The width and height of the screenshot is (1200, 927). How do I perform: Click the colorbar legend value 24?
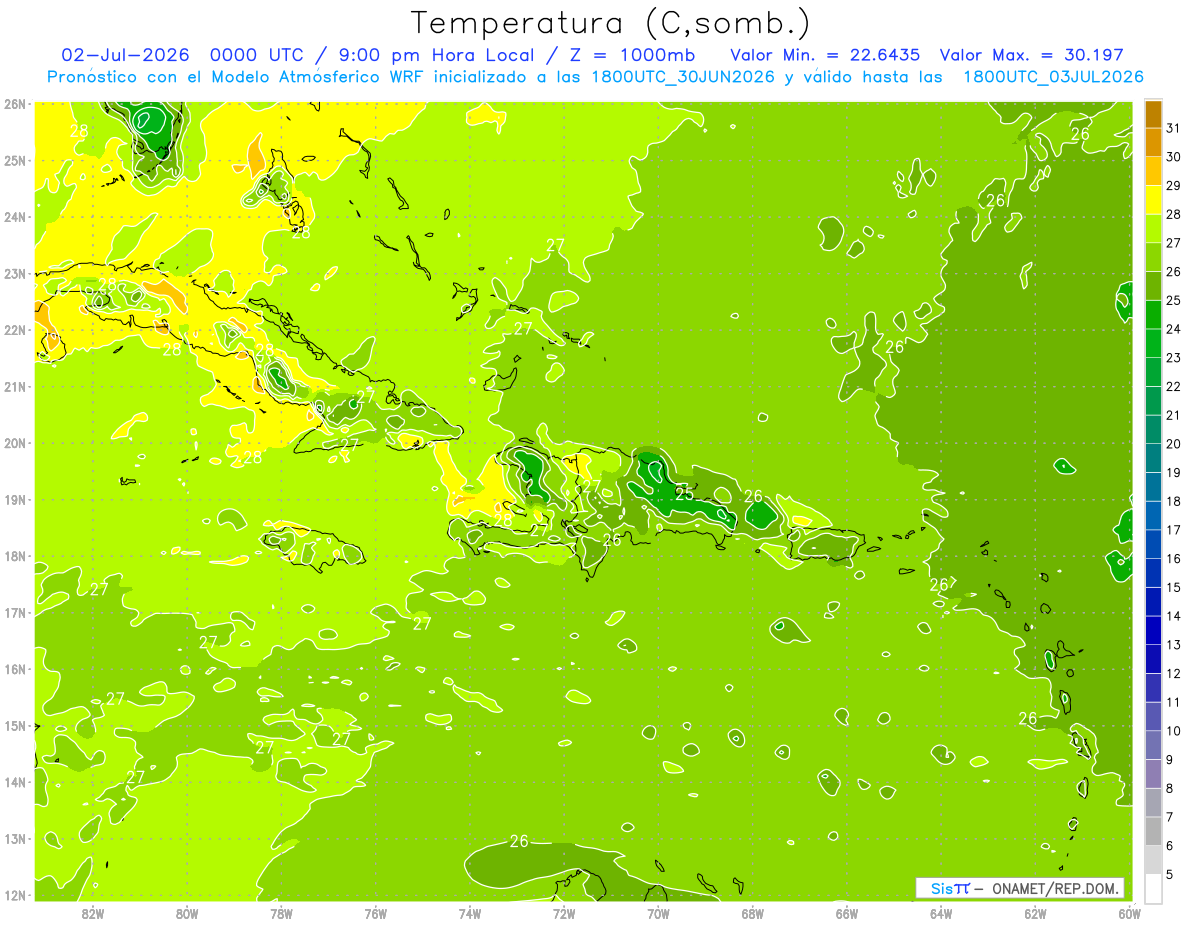(1173, 328)
